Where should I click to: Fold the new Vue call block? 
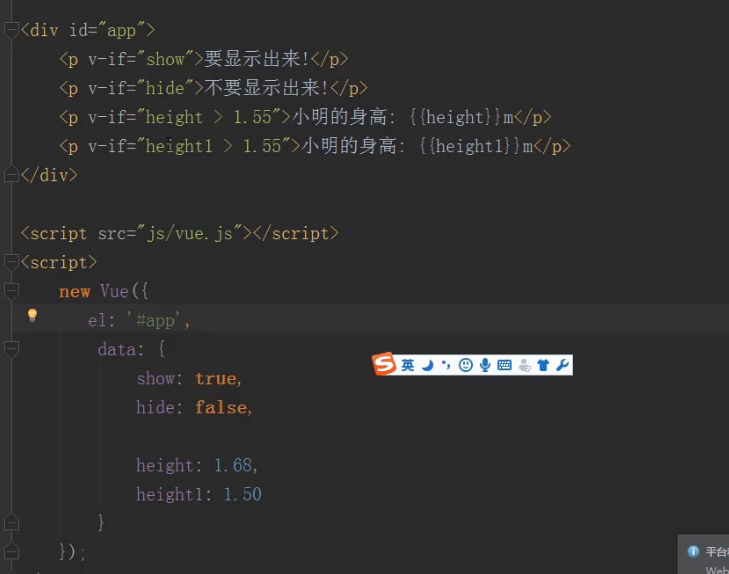[x=11, y=291]
